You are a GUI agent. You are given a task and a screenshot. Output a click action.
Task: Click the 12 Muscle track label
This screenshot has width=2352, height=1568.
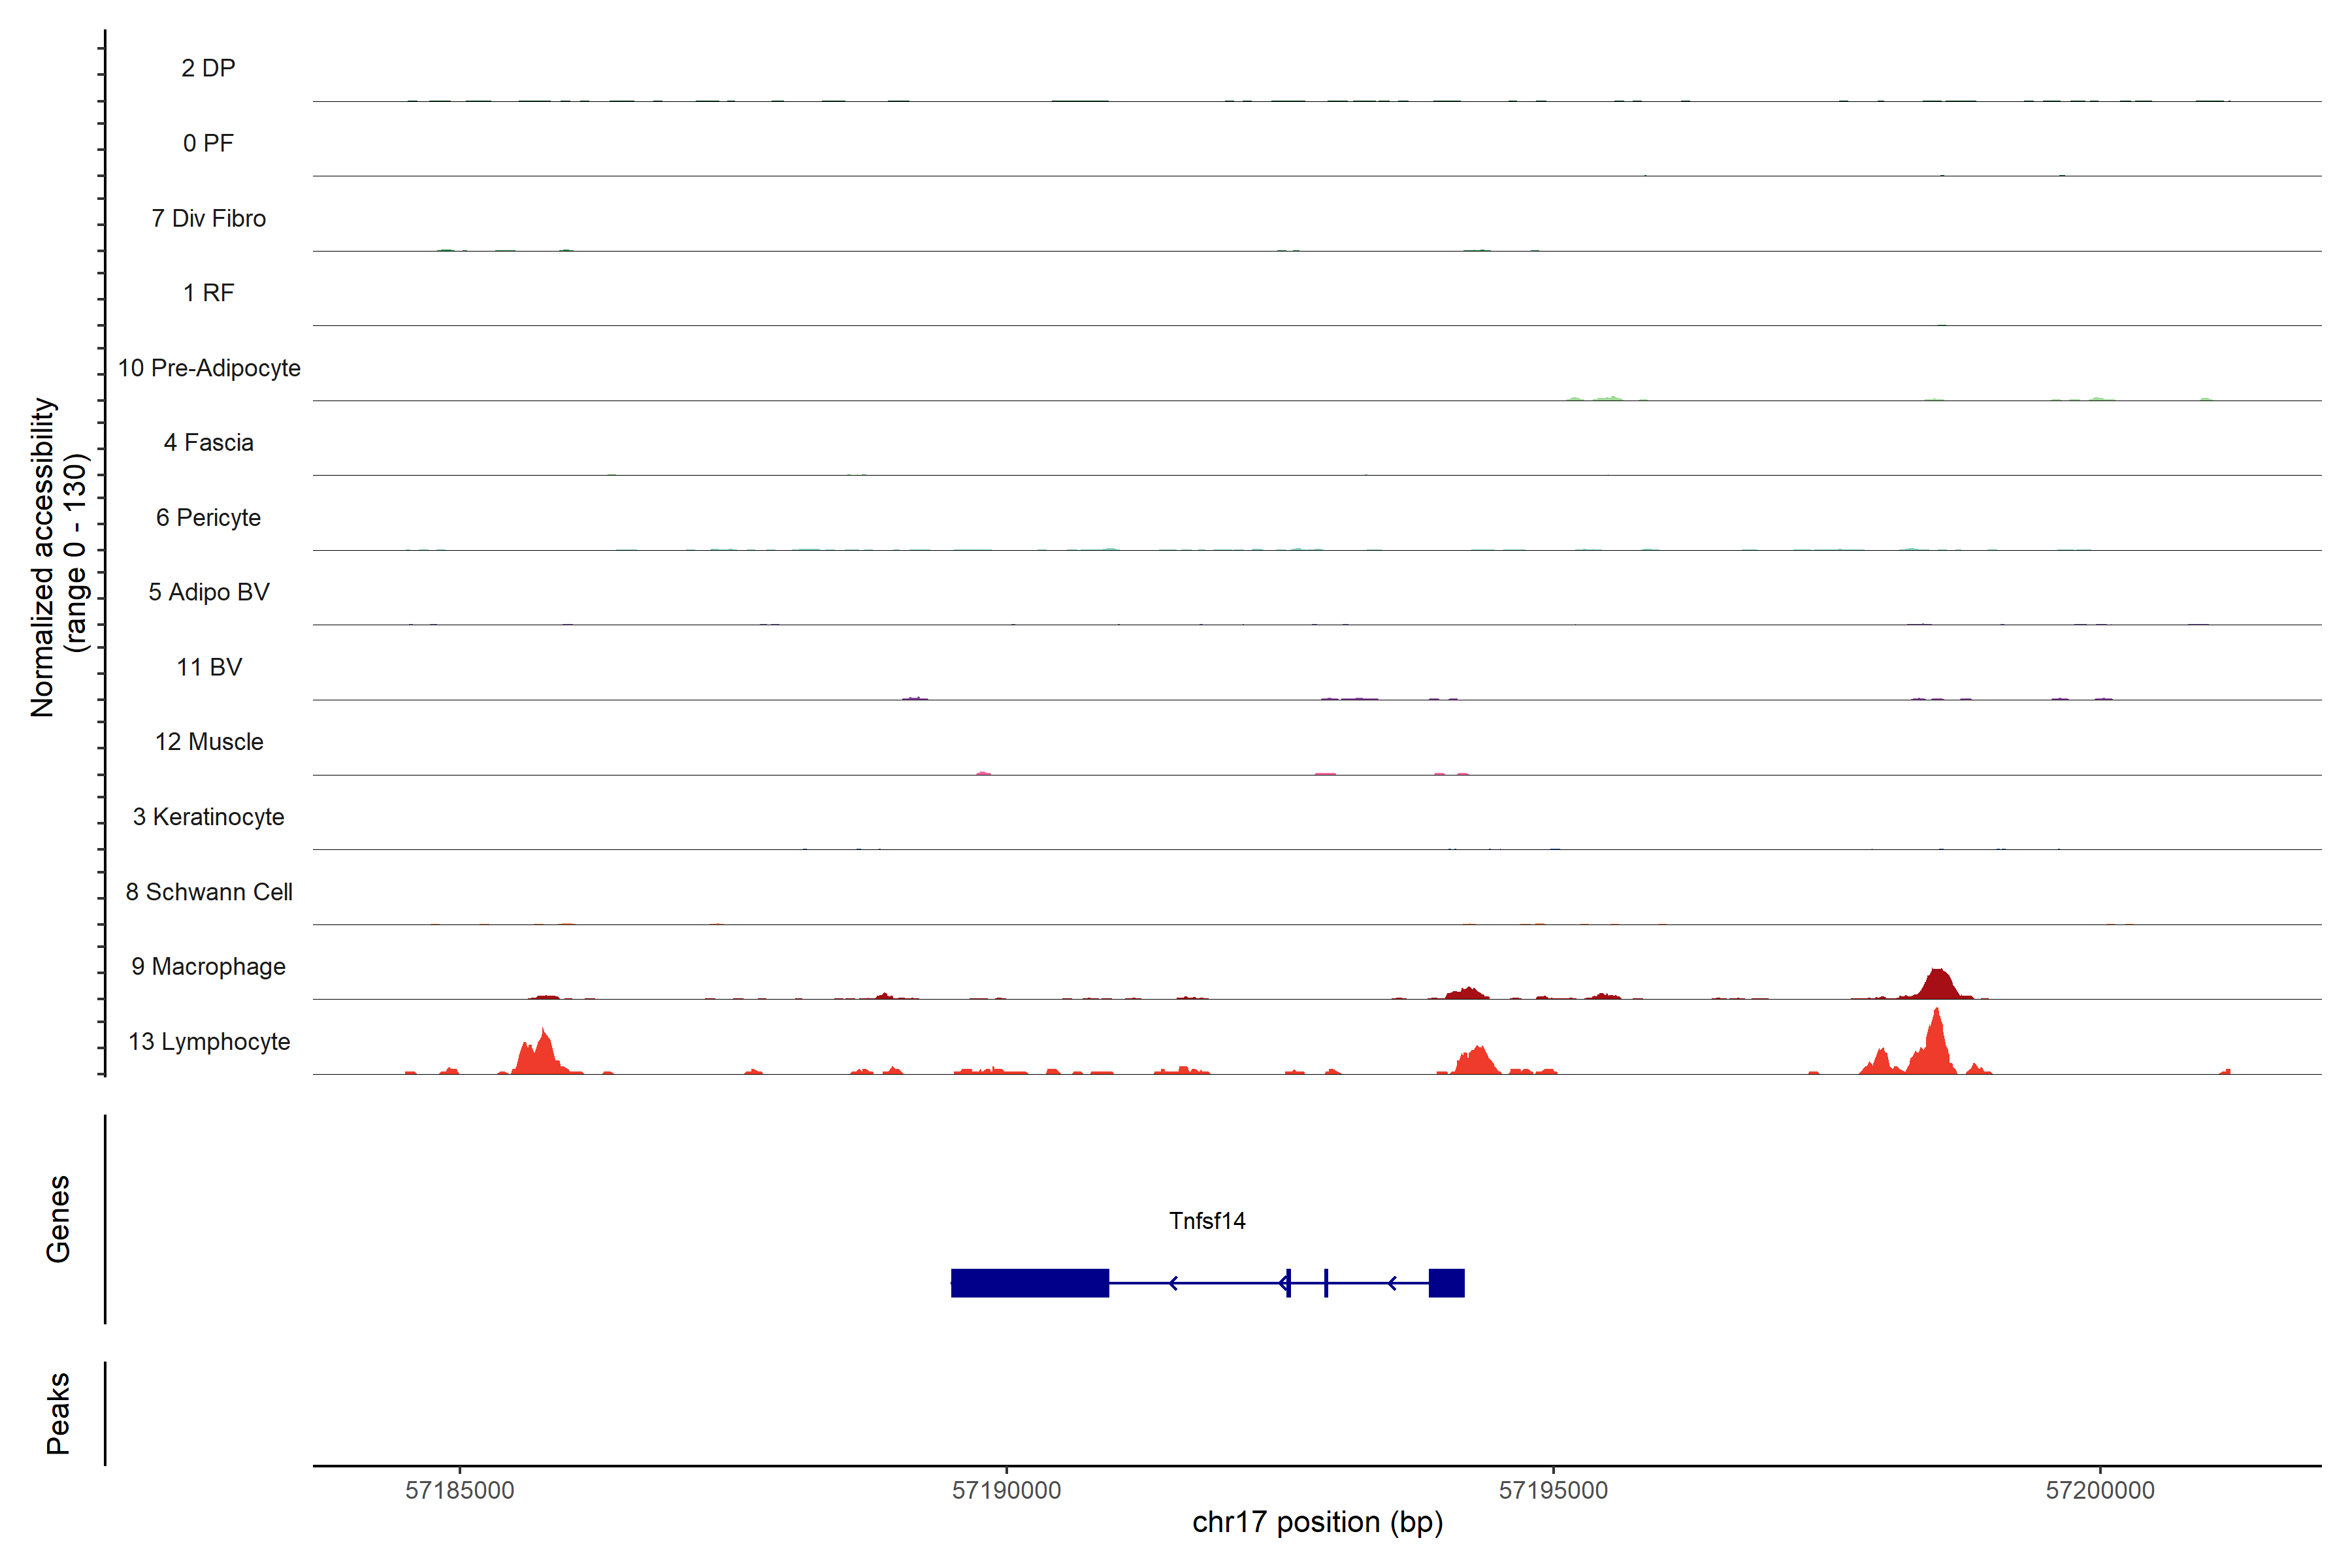coord(209,742)
